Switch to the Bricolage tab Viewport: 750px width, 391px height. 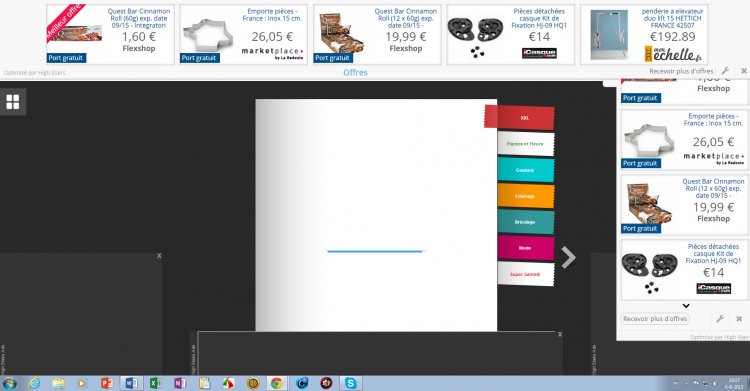point(525,222)
